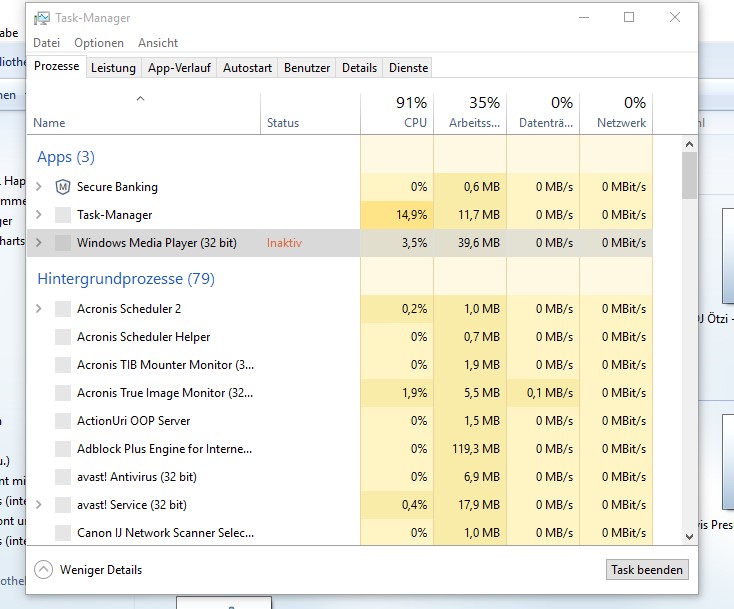
Task: Open the Optionen menu
Action: click(99, 43)
